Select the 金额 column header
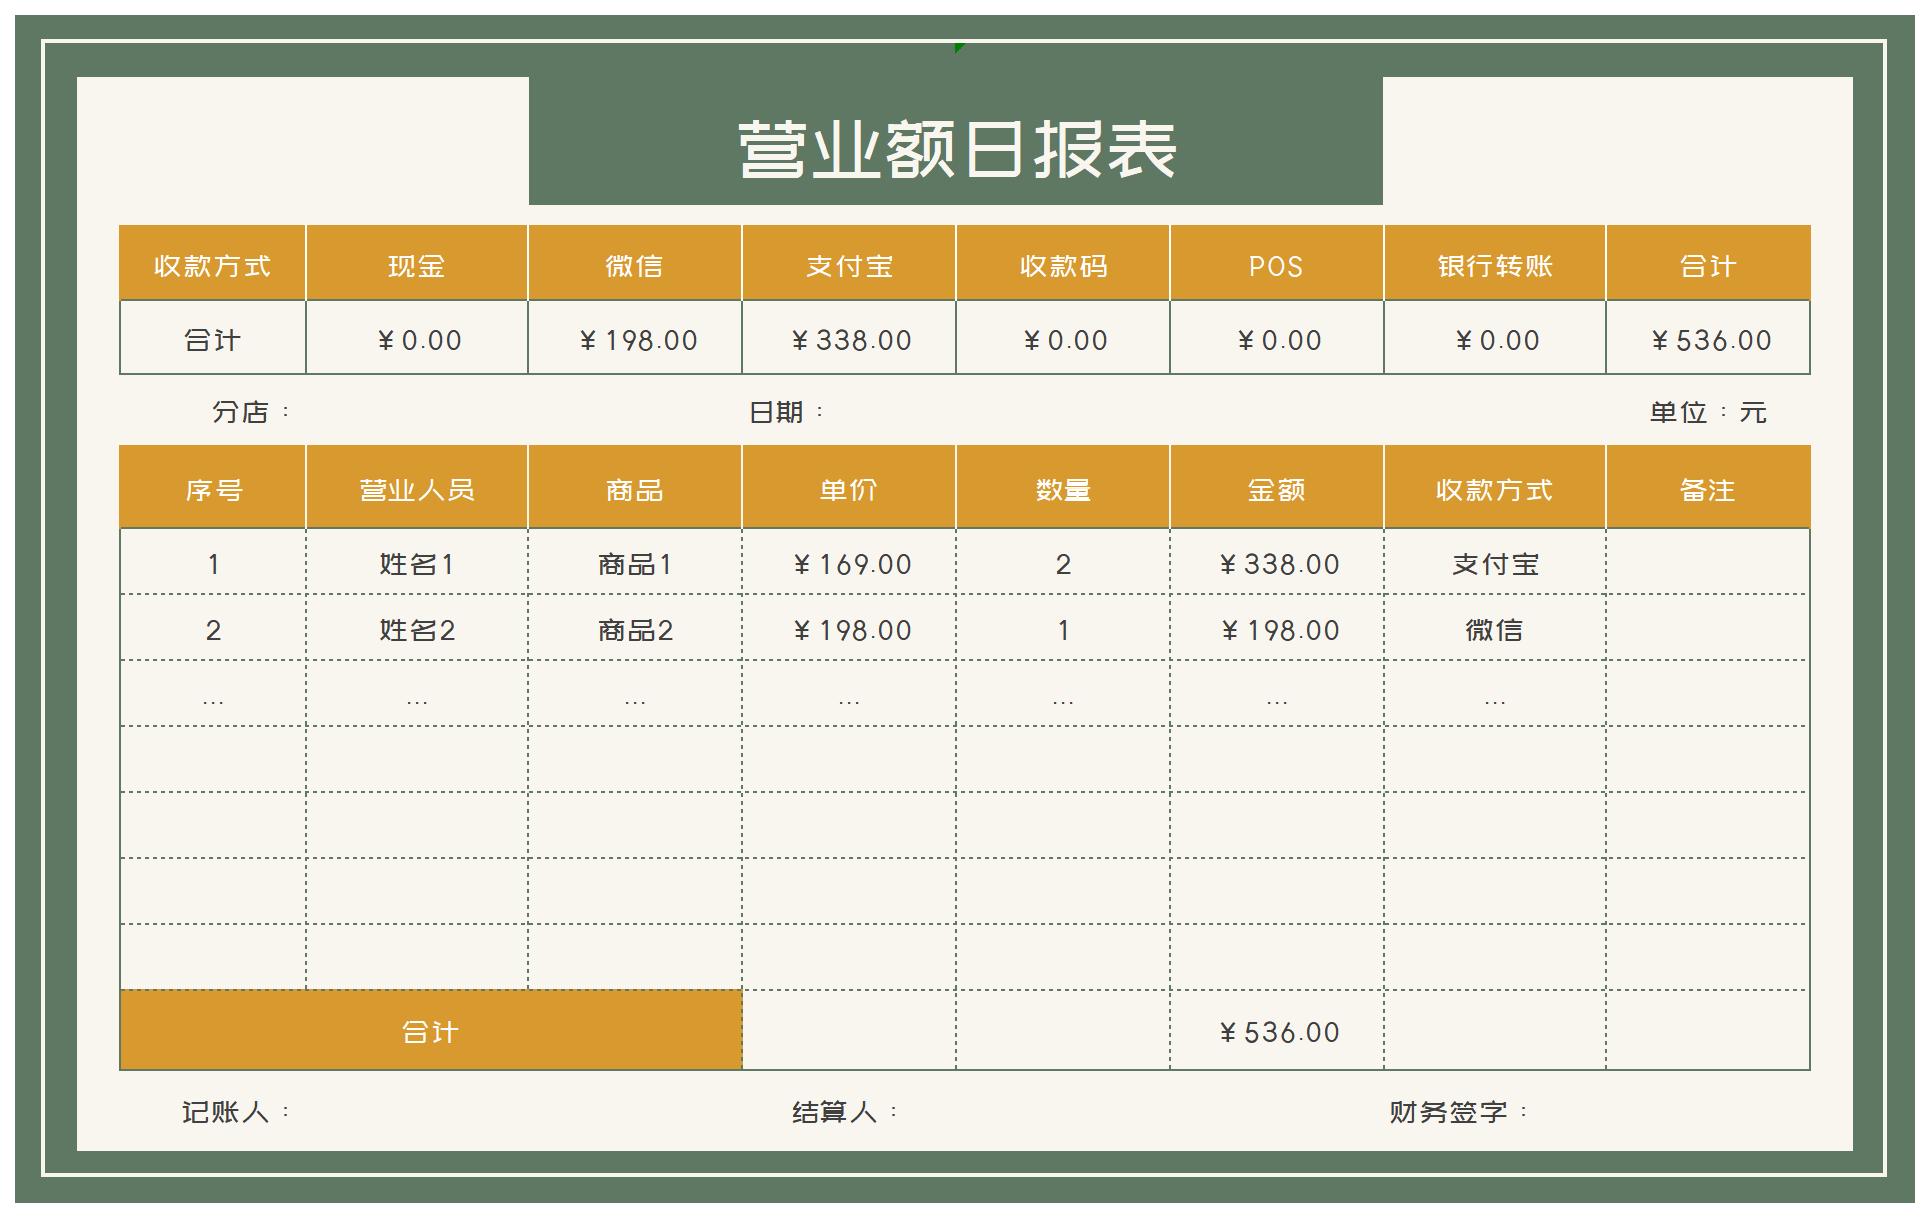This screenshot has height=1218, width=1930. (1277, 489)
